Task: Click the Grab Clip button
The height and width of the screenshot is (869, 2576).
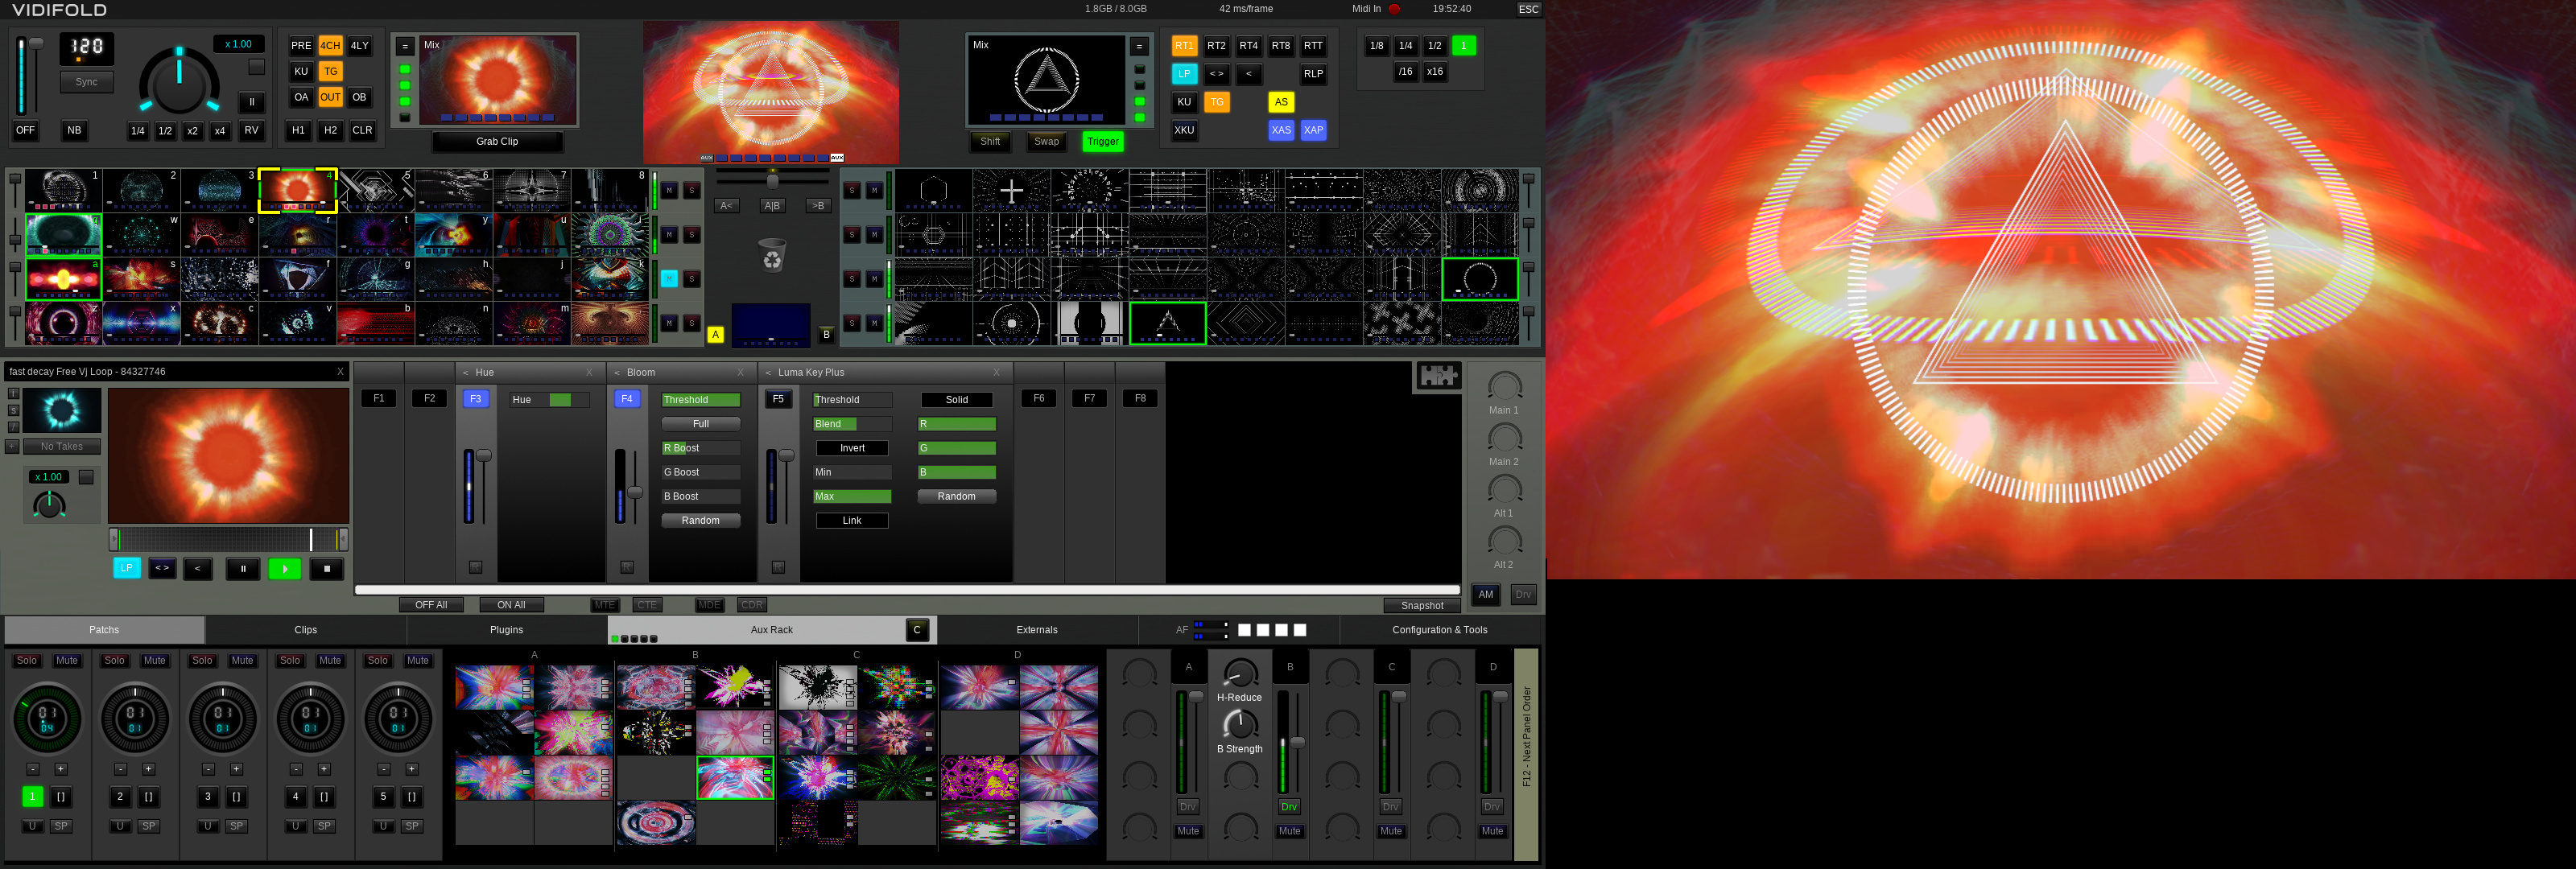Action: point(497,142)
